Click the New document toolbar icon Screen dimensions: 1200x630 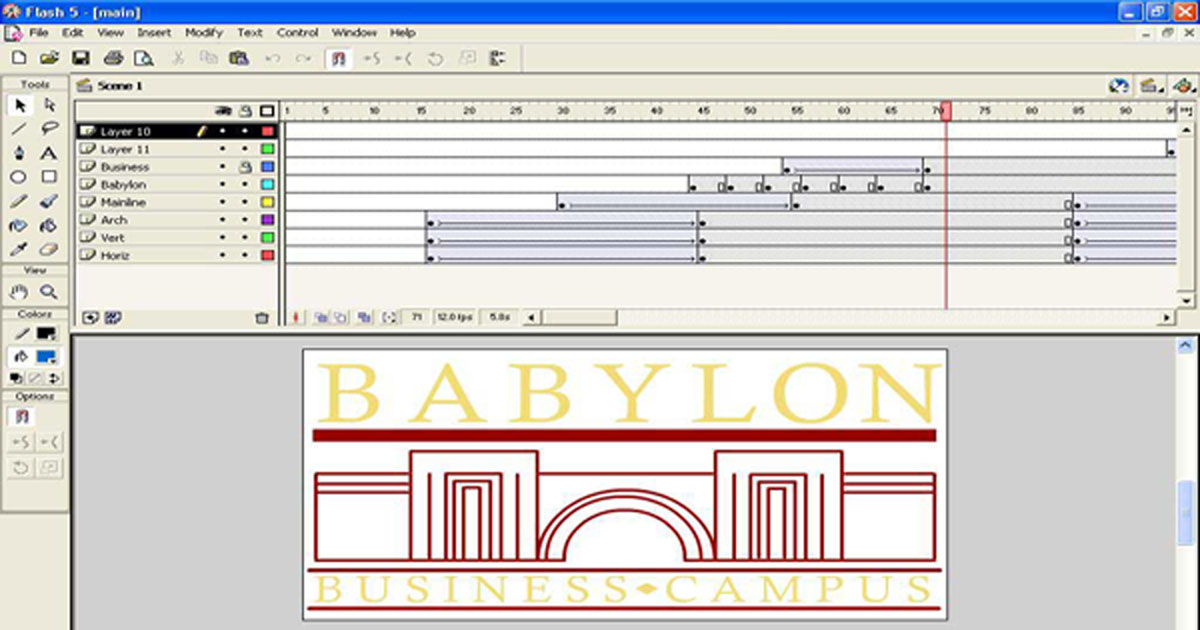tap(19, 58)
